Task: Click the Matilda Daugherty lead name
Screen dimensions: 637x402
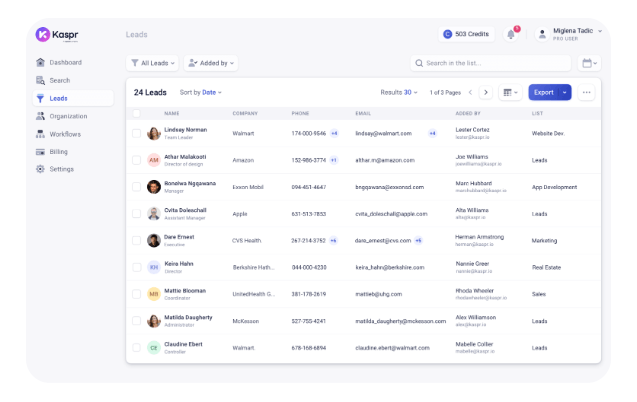Action: tap(188, 317)
